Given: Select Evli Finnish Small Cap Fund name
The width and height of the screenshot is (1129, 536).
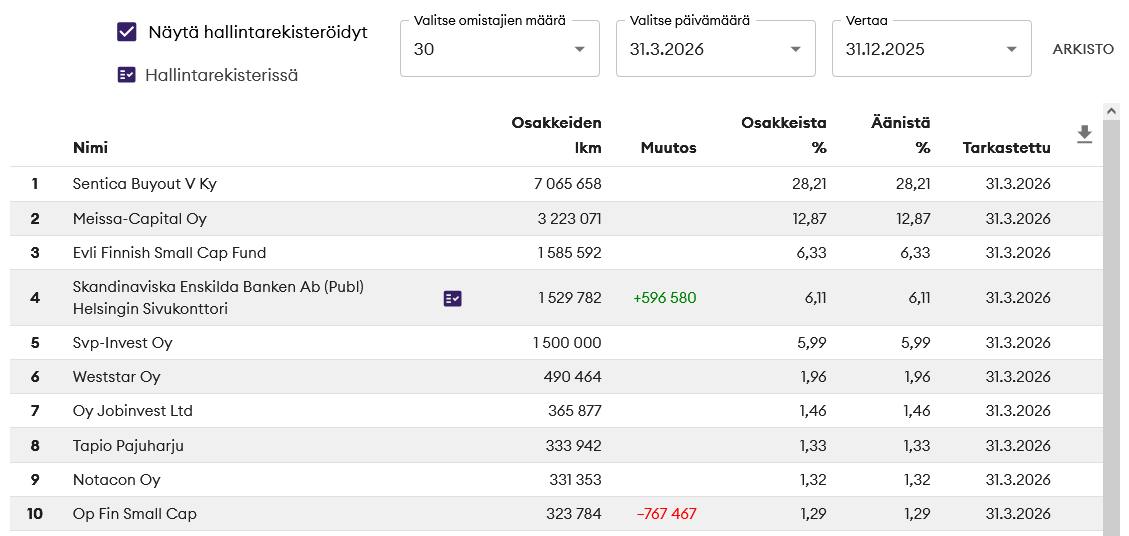Looking at the screenshot, I should click(x=169, y=254).
